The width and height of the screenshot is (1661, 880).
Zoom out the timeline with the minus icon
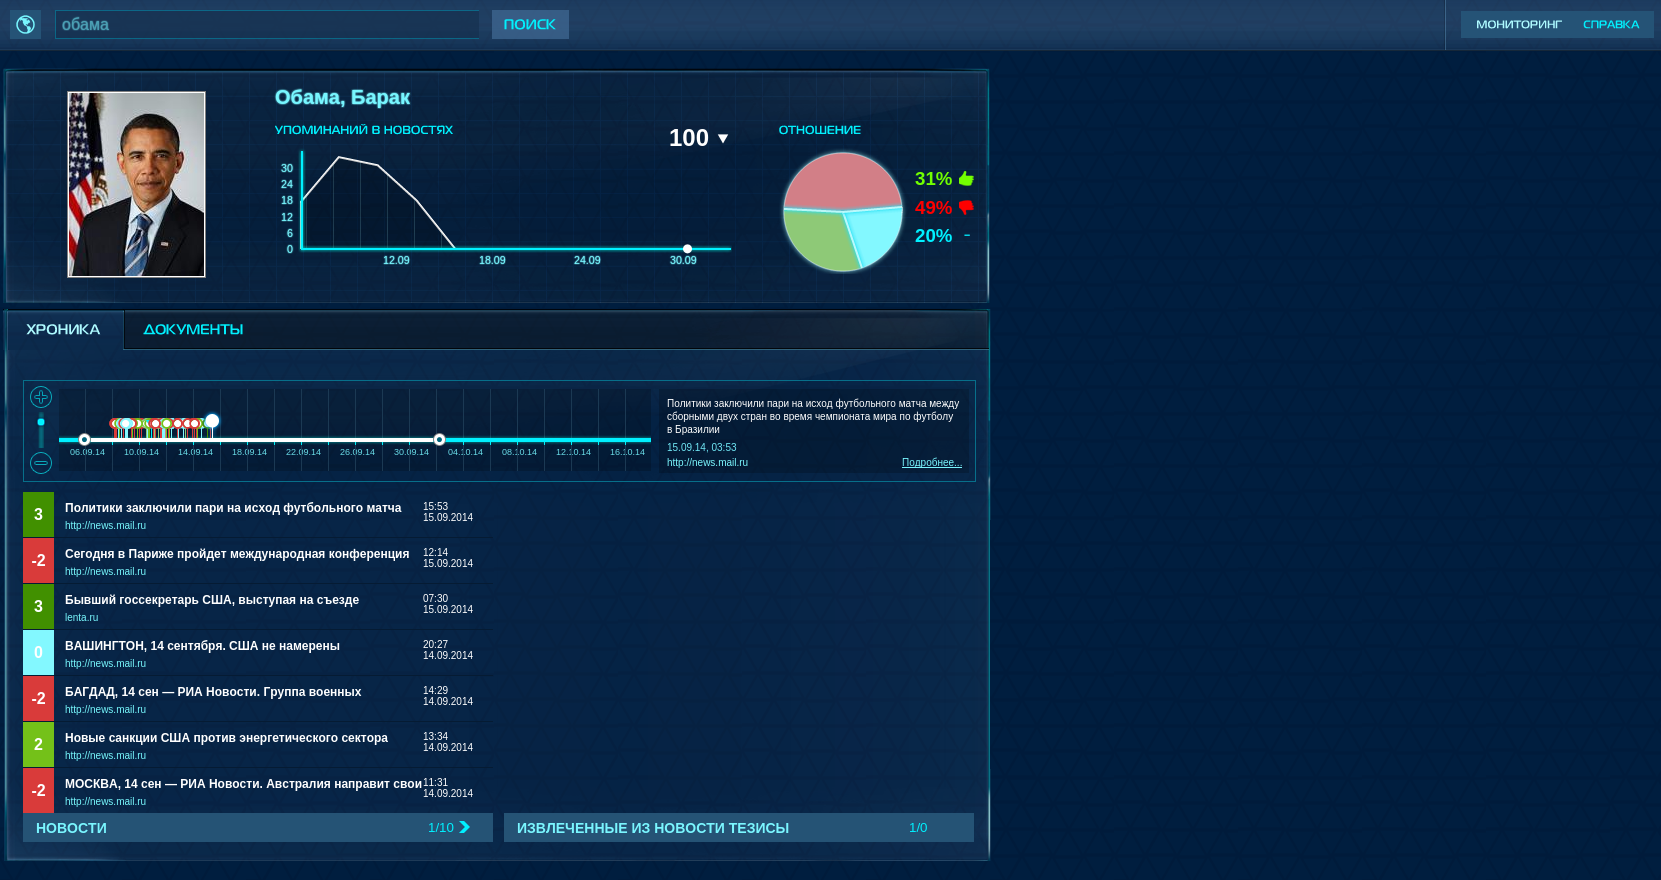[x=41, y=463]
